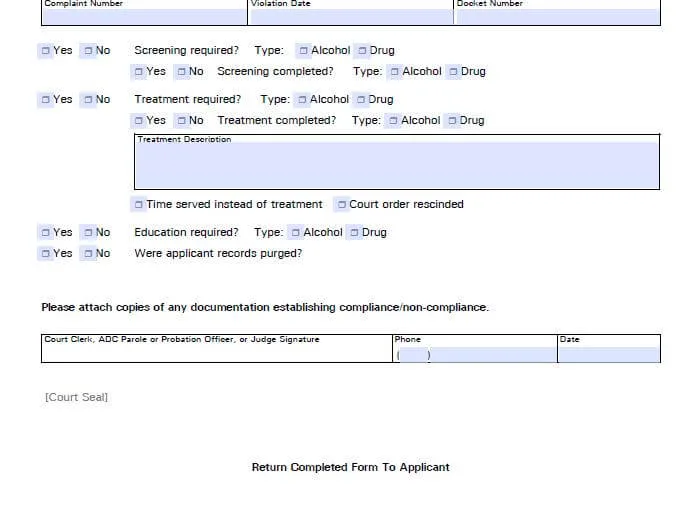Click the attach copies of documentation sentence
The image size is (700, 517).
[265, 308]
